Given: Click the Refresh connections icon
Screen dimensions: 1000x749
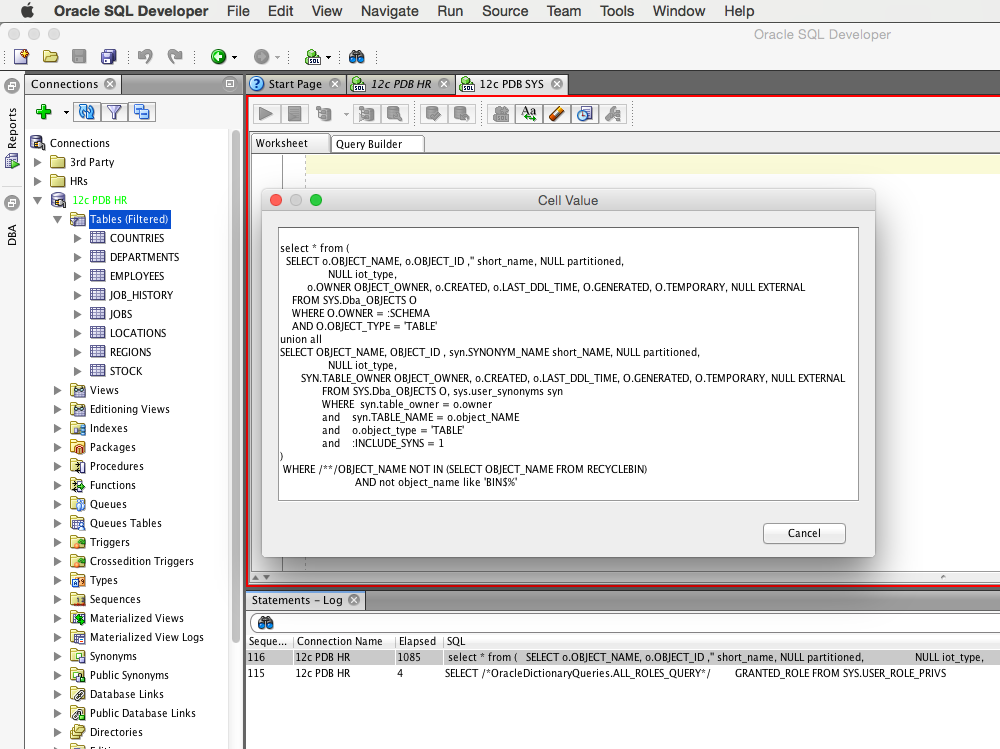Looking at the screenshot, I should click(87, 112).
